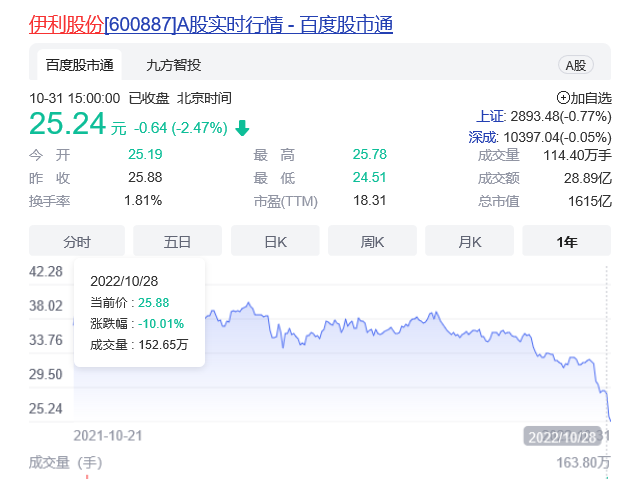
Task: Click the 成交量 (手) chart label
Action: pos(65,463)
